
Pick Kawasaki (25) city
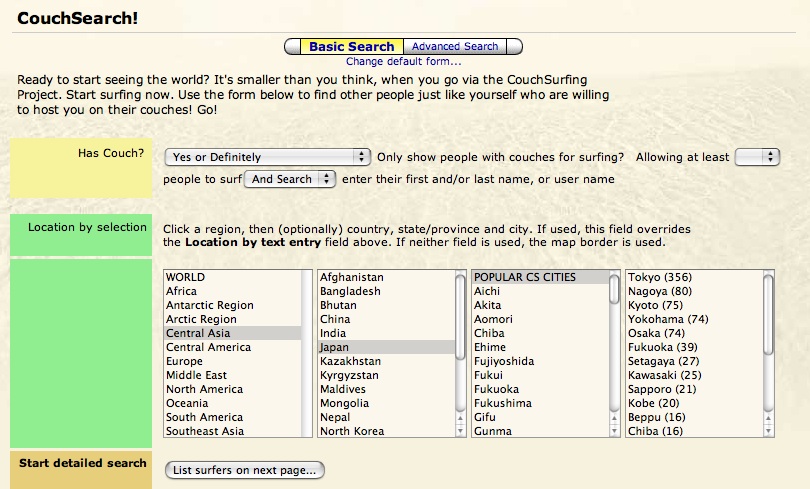click(x=695, y=375)
